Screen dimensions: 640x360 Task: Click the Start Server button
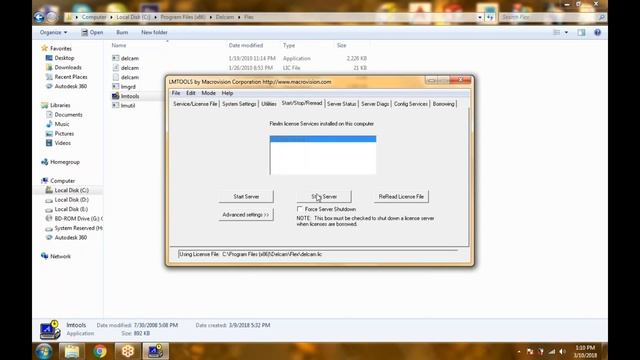coord(246,196)
